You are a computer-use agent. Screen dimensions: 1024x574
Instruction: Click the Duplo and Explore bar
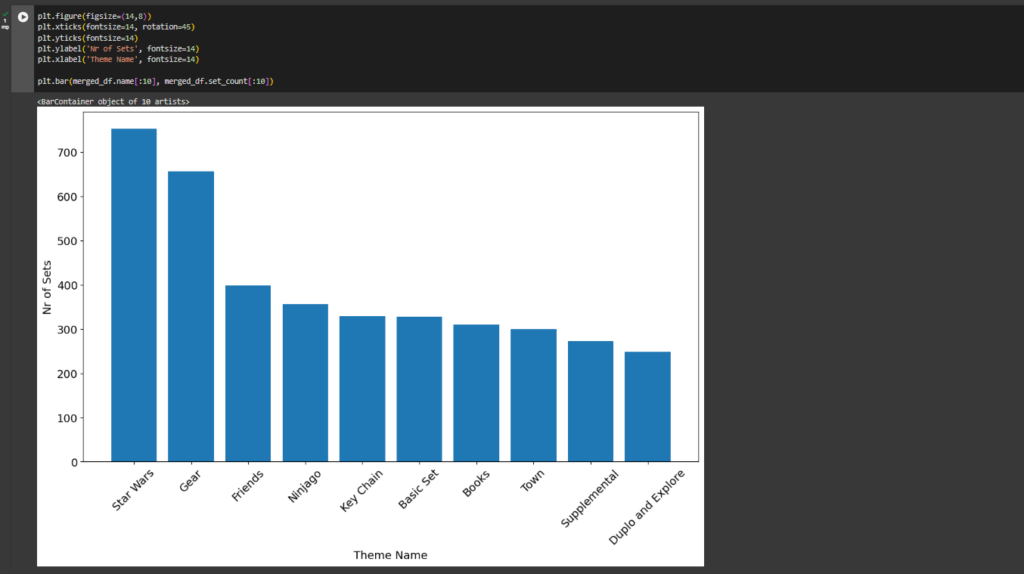click(647, 406)
